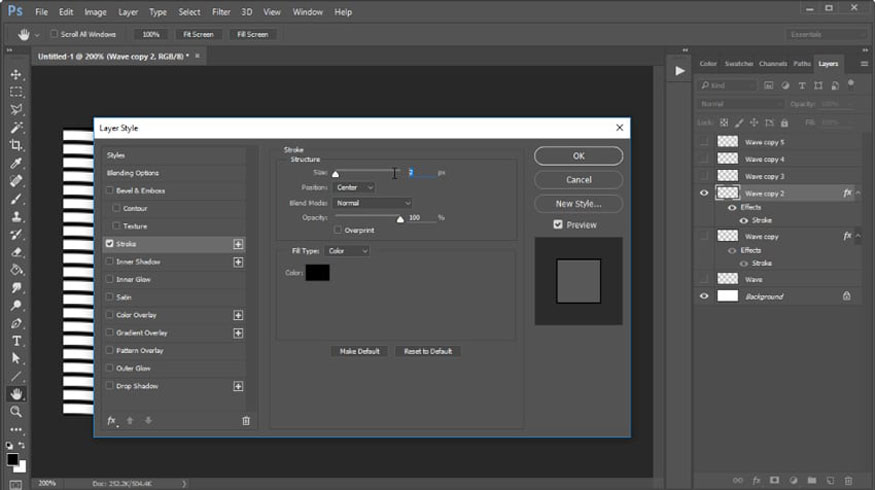
Task: Select the Brush tool
Action: tap(16, 199)
